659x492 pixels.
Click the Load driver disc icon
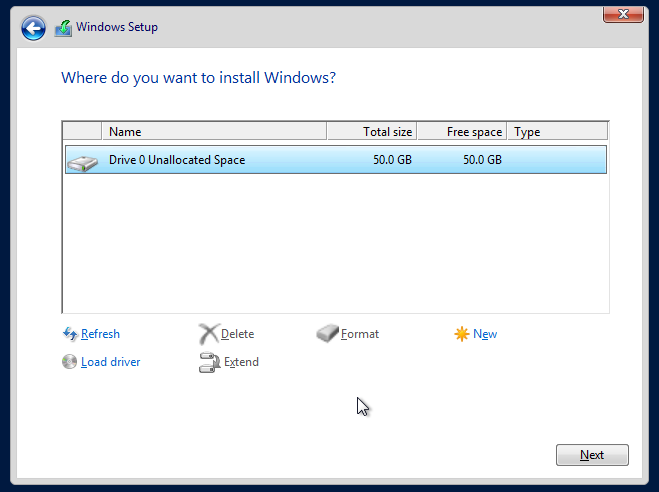coord(70,362)
